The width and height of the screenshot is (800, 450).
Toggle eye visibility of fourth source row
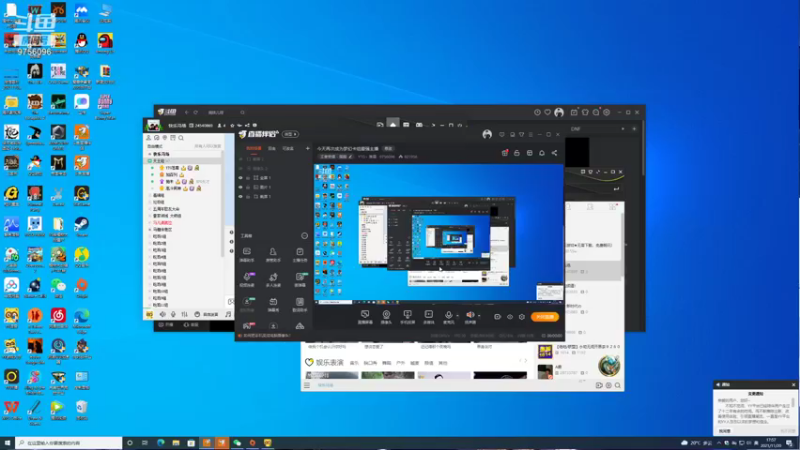241,187
